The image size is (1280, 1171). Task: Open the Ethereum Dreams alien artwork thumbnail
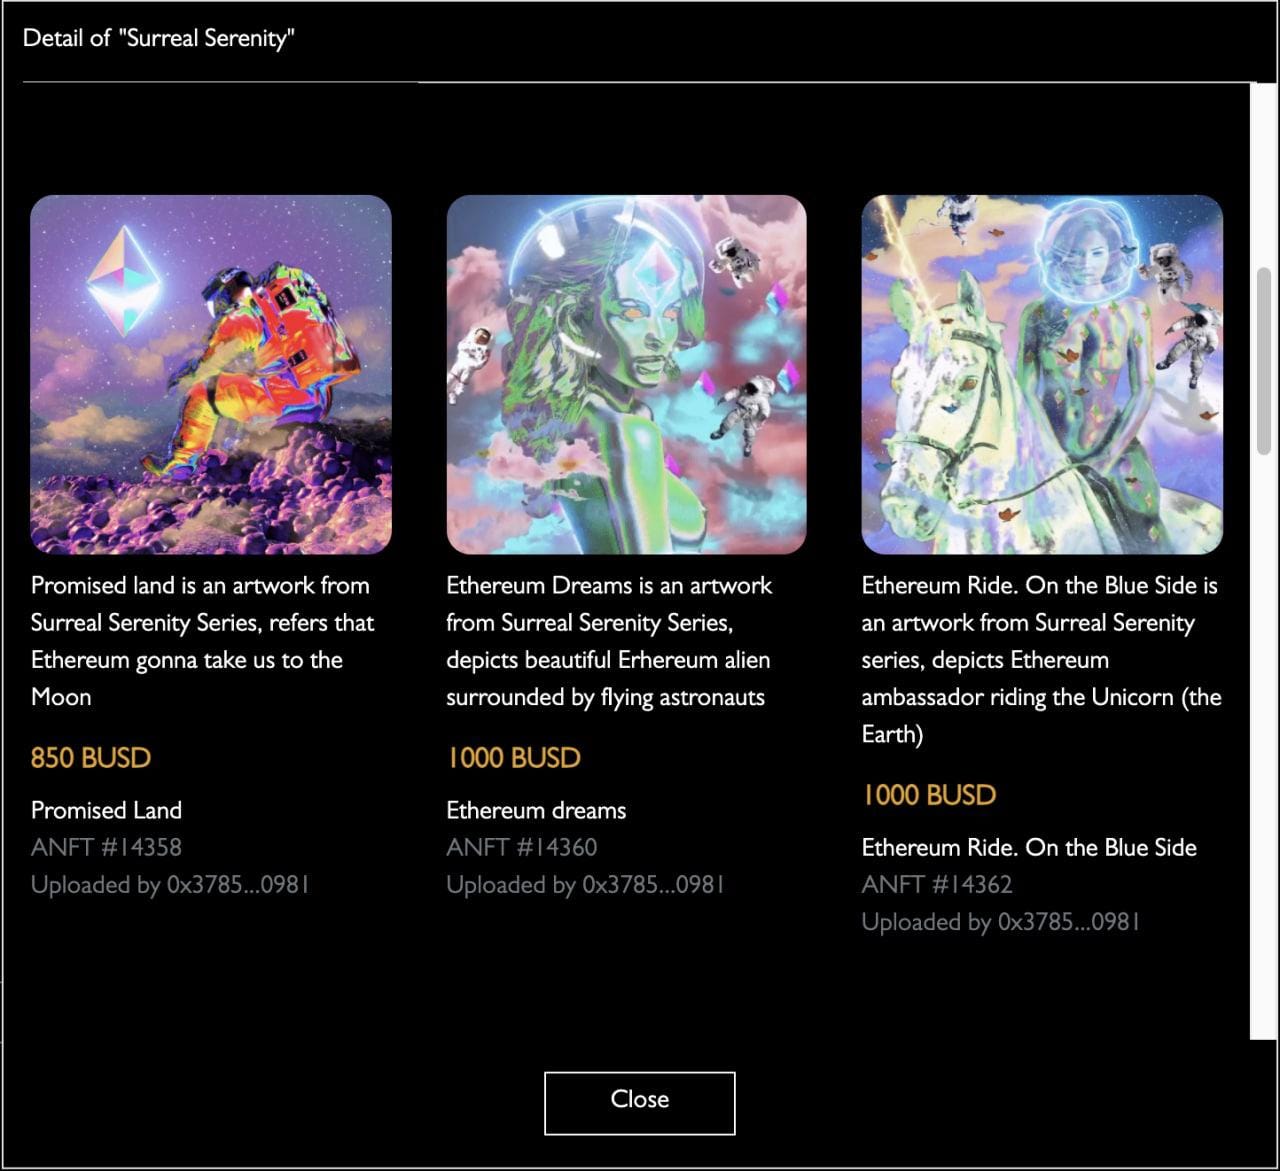tap(626, 374)
